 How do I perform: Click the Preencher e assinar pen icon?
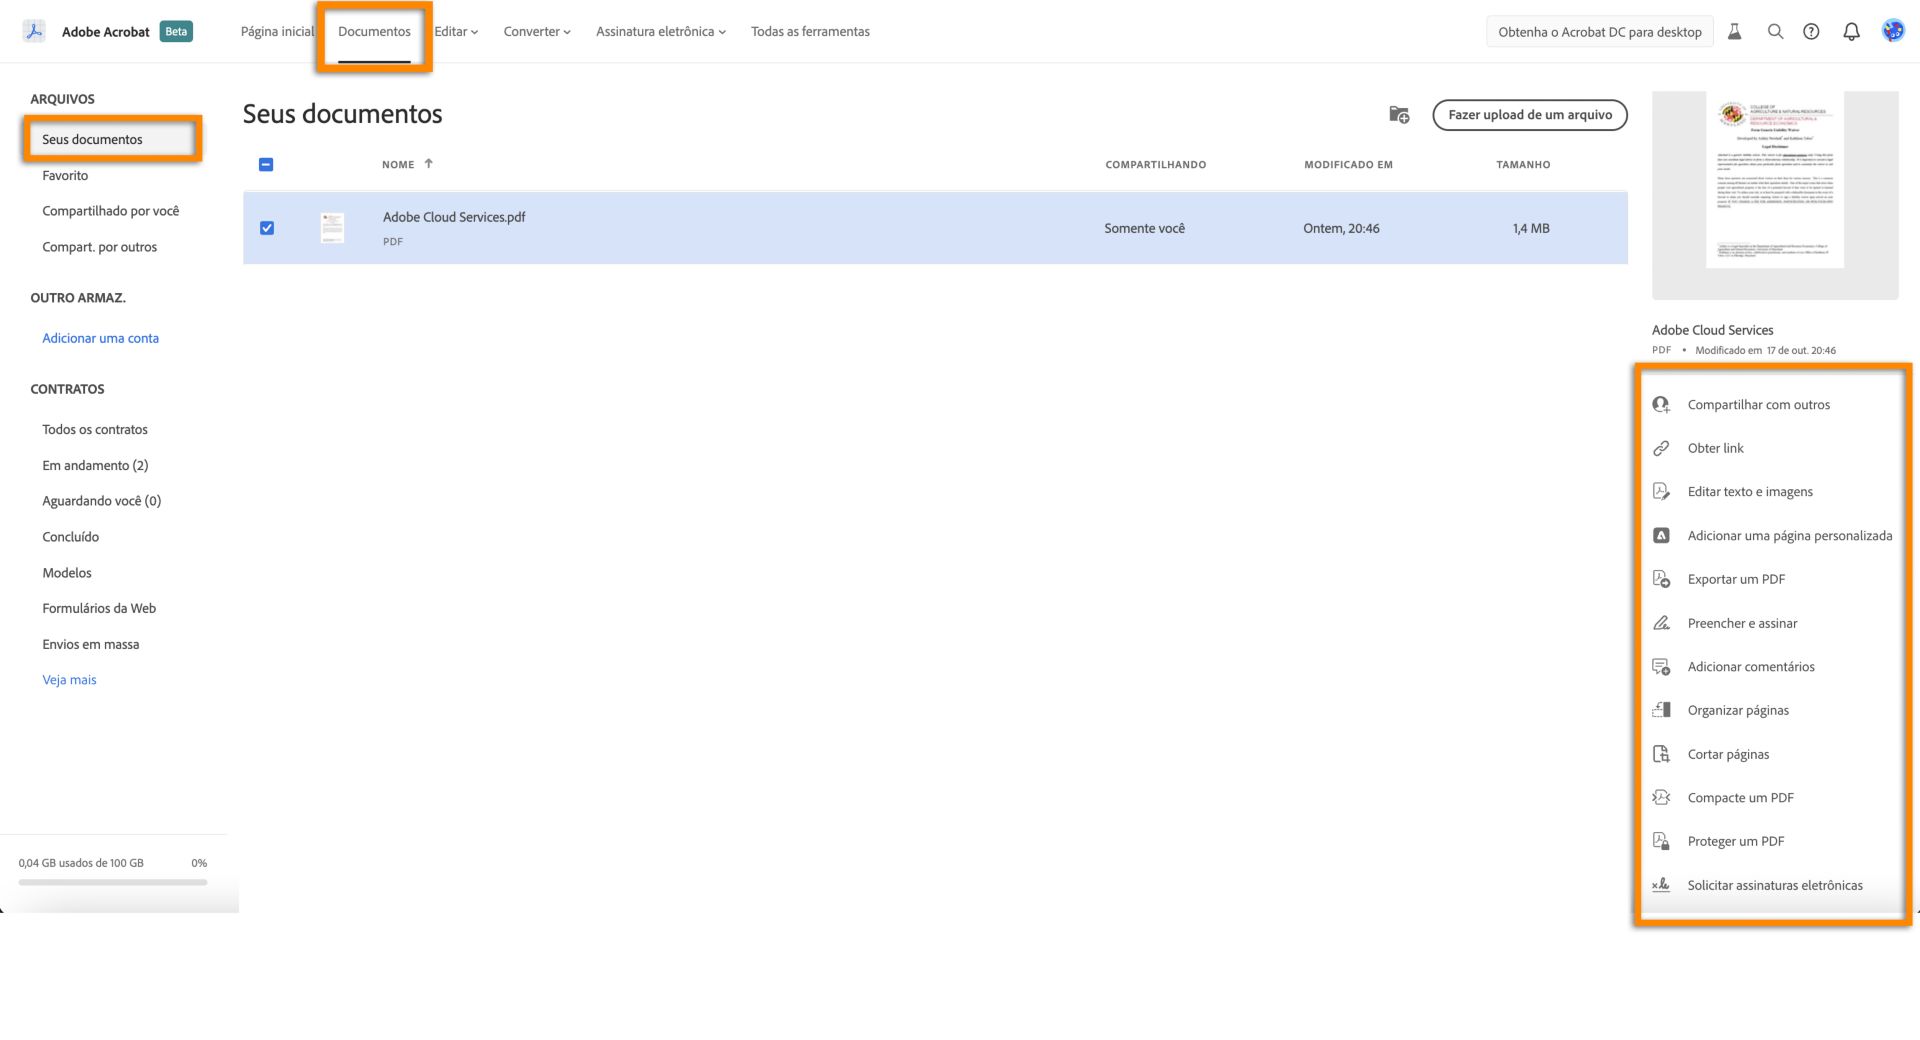click(1661, 623)
